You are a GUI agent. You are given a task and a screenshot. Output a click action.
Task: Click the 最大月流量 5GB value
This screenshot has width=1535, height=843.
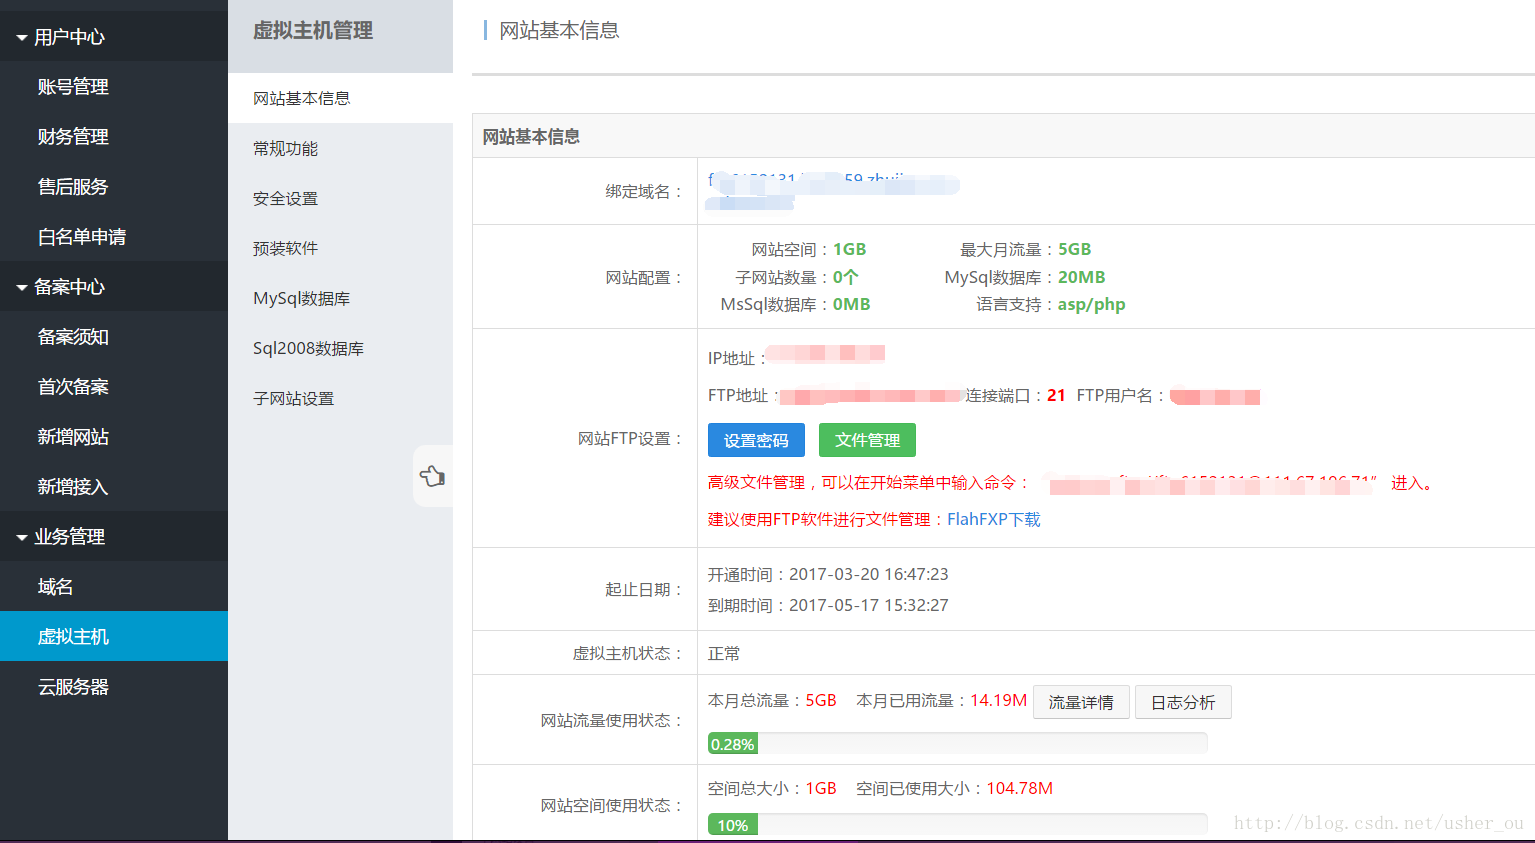tap(1075, 249)
